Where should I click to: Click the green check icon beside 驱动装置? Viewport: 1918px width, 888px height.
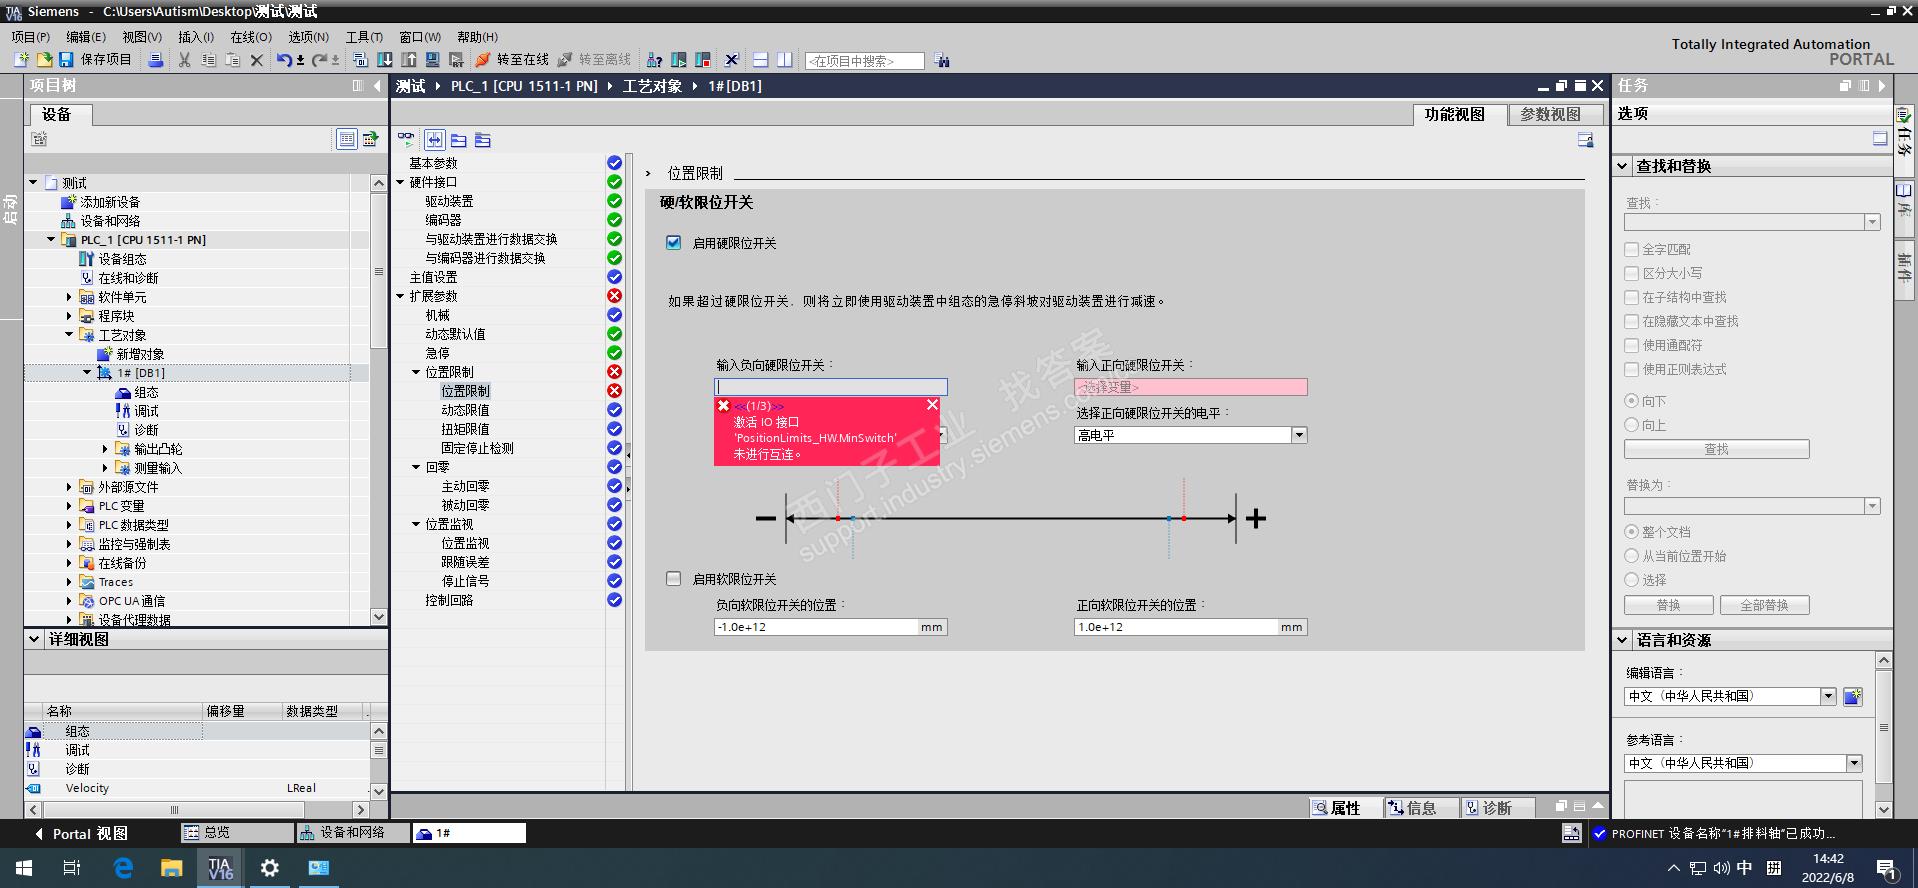click(615, 201)
